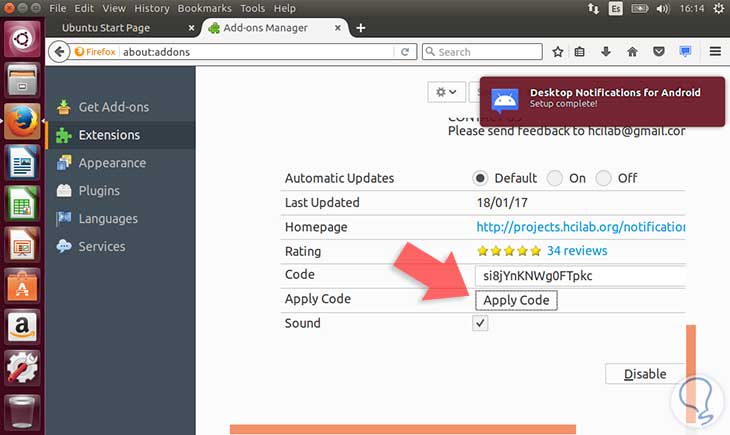Select Appearance in the sidebar
This screenshot has height=435, width=730.
121,163
